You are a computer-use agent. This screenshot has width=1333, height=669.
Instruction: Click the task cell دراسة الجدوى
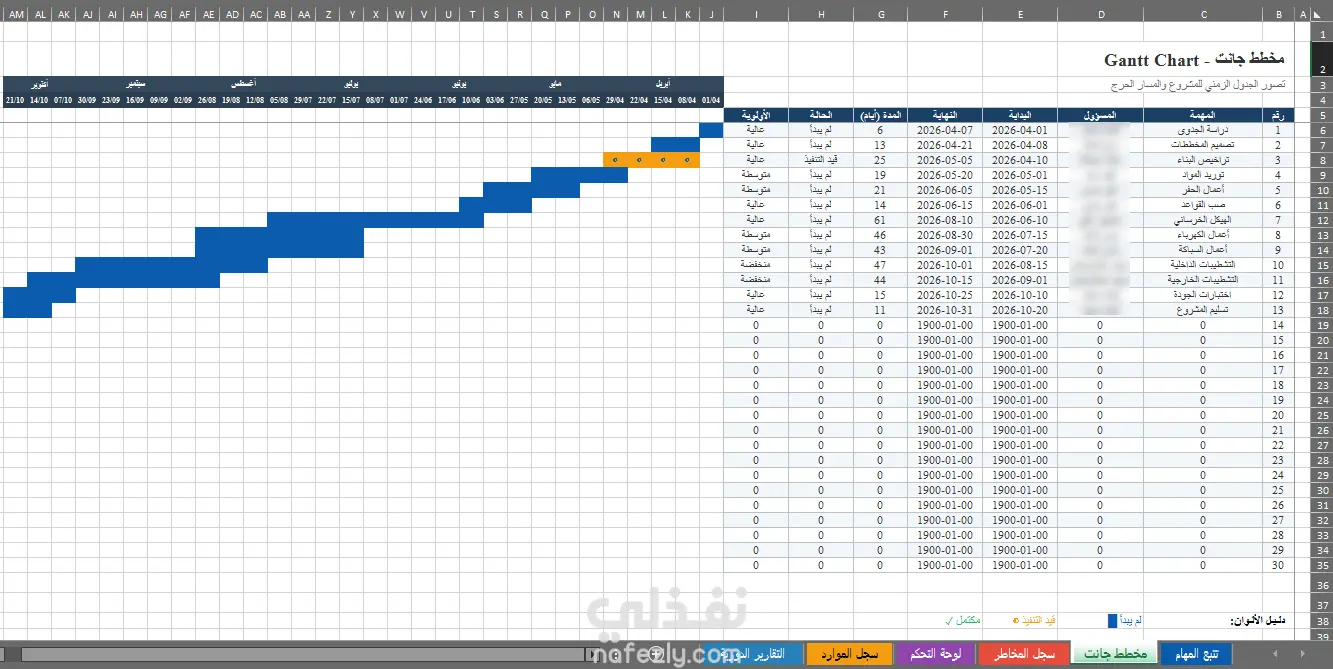[1204, 130]
